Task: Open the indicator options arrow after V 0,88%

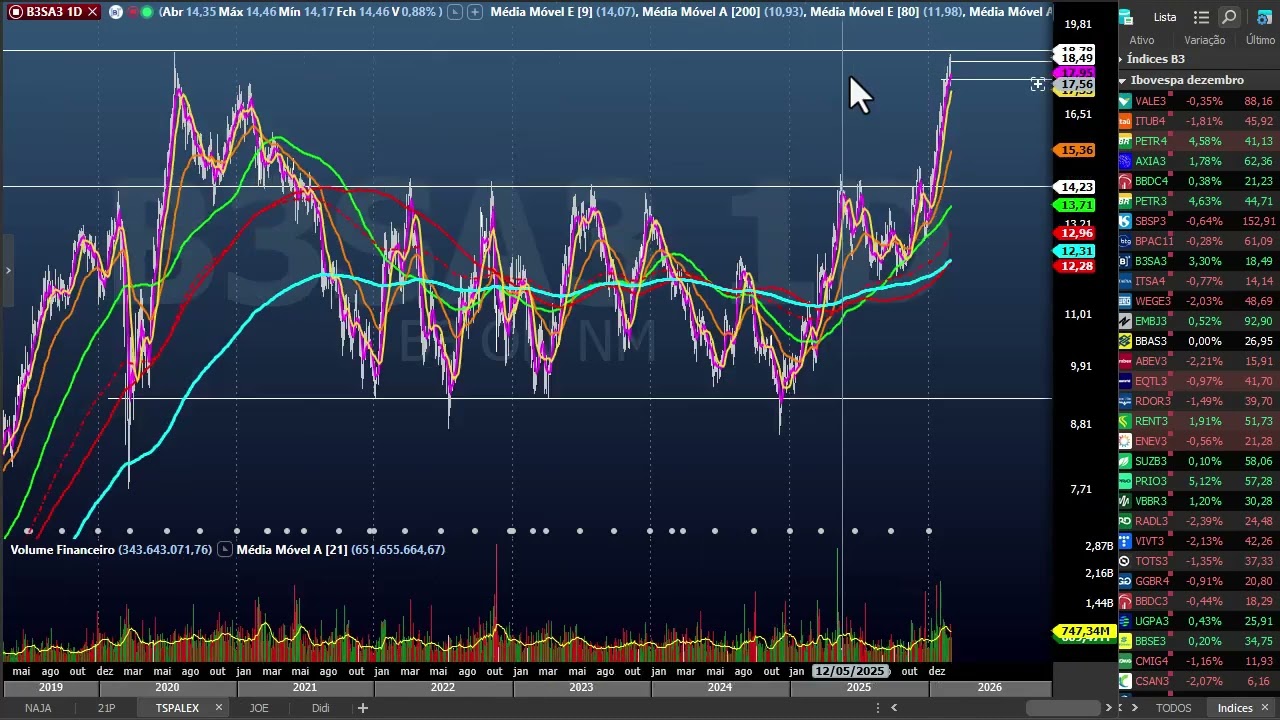Action: (x=455, y=12)
